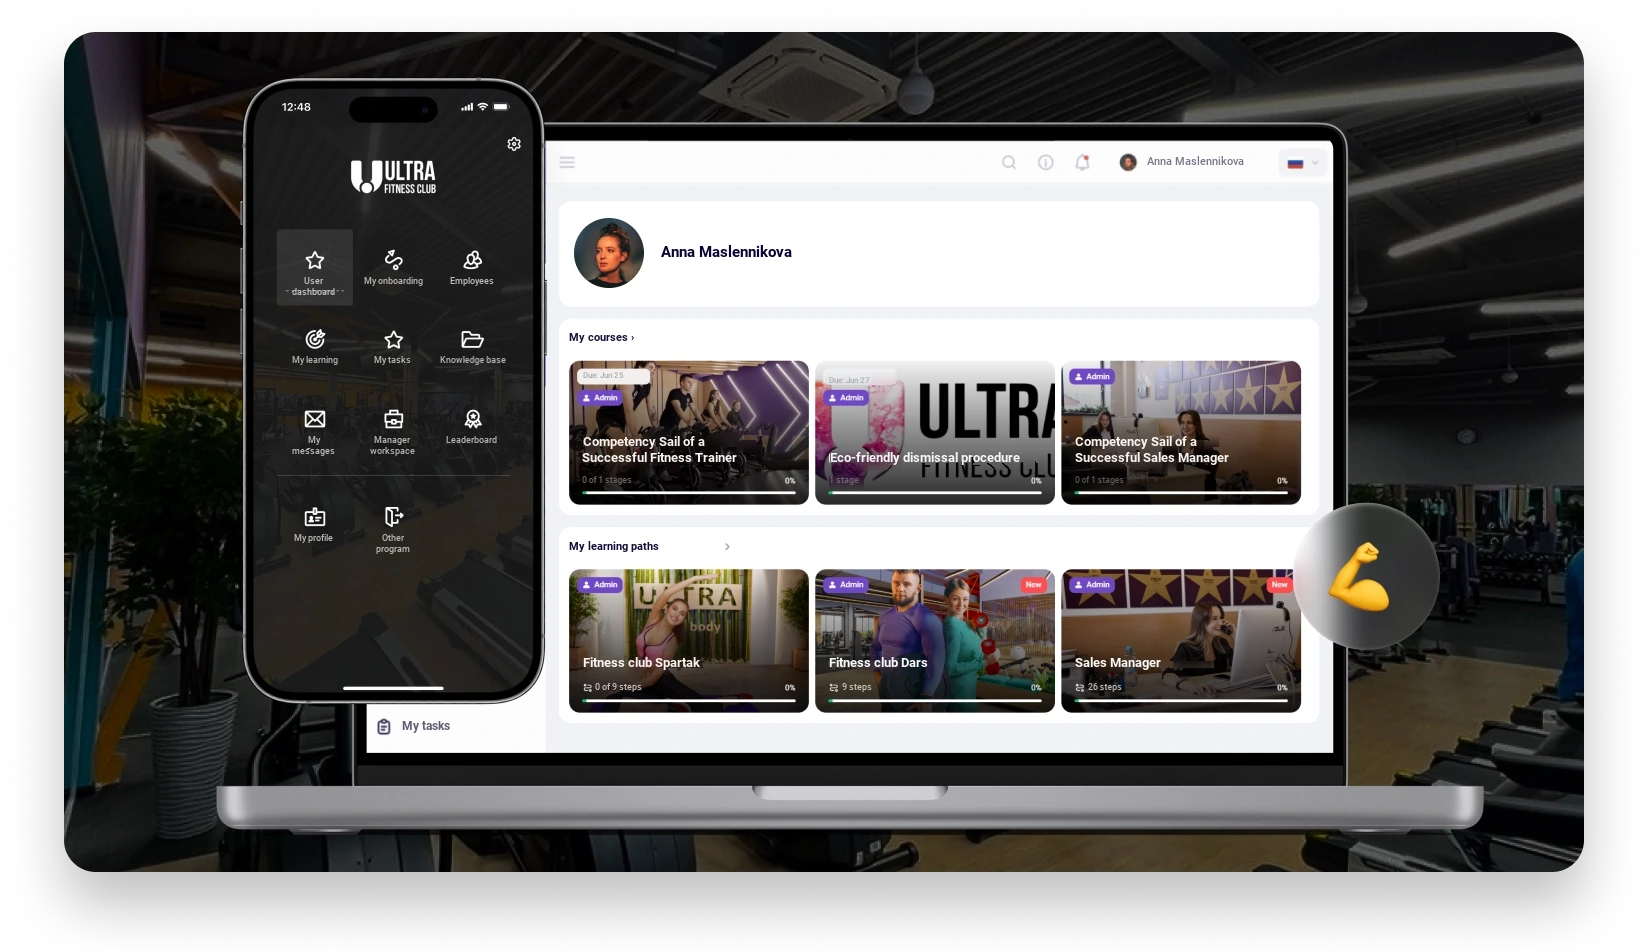Screen dimensions: 1648x952
Task: Tap Other program icon on phone
Action: coord(393,516)
